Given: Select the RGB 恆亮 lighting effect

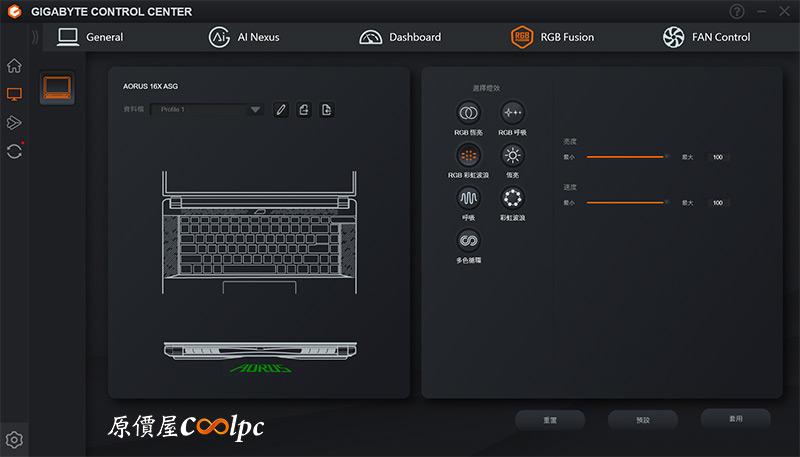Looking at the screenshot, I should 468,112.
